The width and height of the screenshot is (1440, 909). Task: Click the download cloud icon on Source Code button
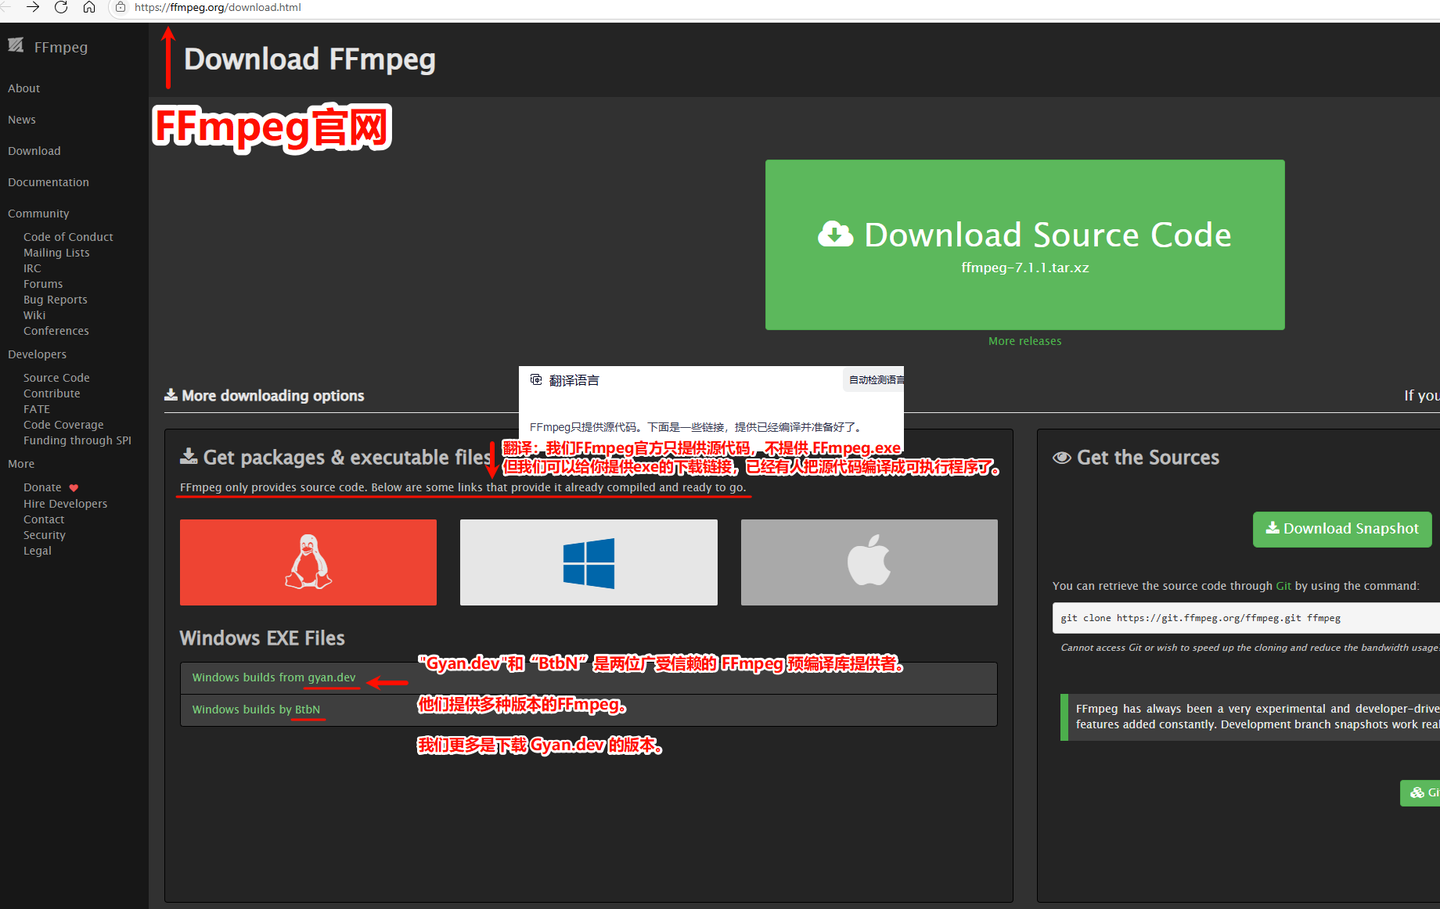(834, 234)
